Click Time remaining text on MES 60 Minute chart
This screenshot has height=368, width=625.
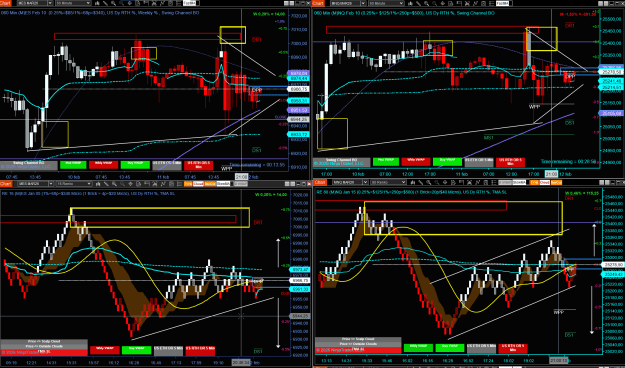tap(257, 164)
